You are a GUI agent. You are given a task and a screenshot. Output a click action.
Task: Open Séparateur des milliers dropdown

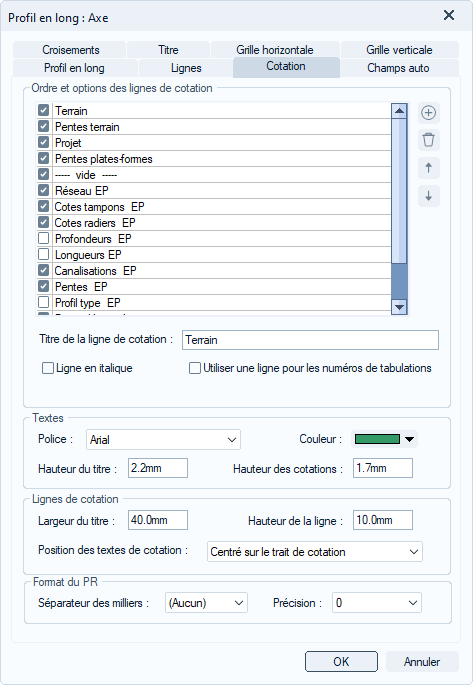(206, 603)
